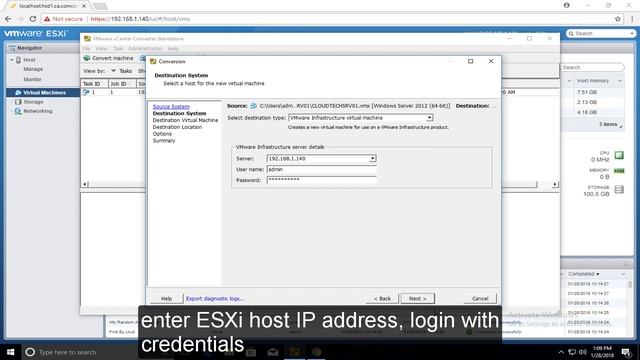Go back in the browser

pos(8,19)
